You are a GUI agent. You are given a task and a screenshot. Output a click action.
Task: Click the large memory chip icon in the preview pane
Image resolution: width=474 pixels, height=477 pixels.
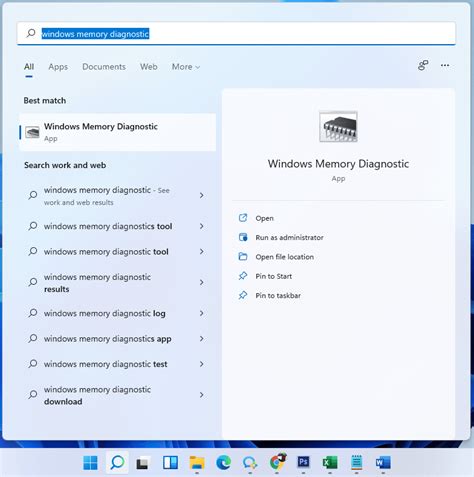pyautogui.click(x=338, y=127)
